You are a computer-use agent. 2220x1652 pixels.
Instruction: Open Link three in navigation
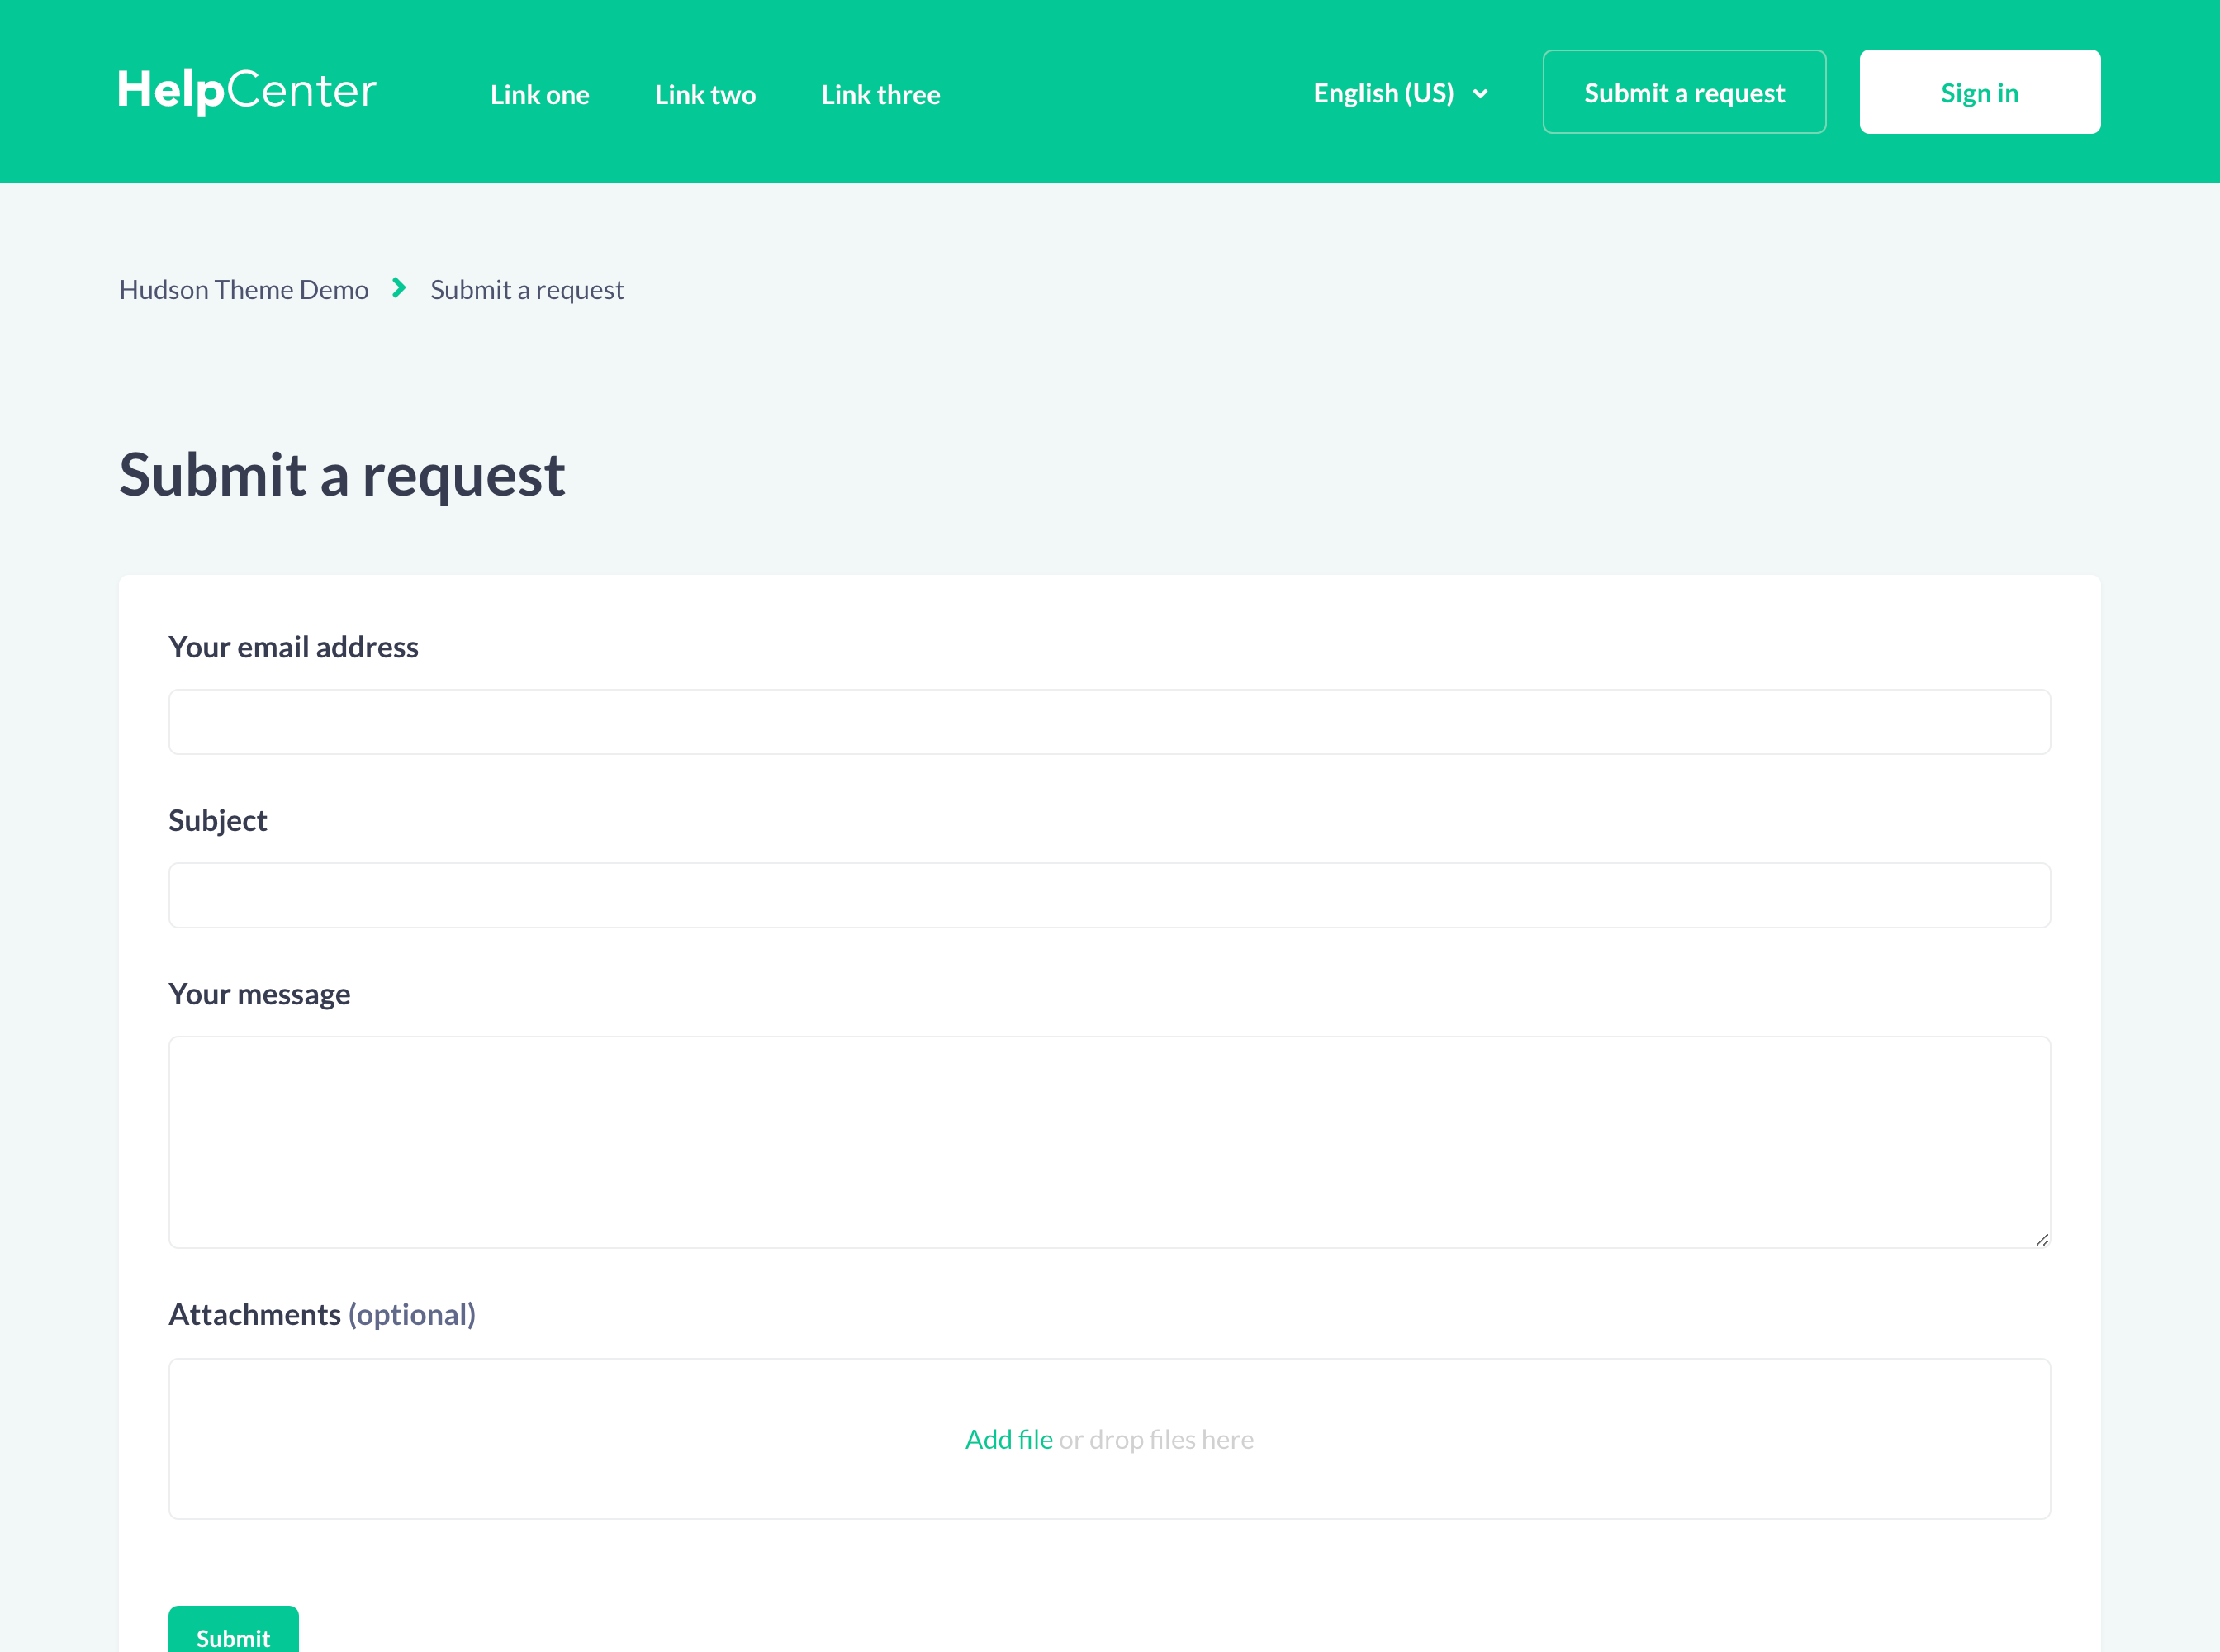(880, 95)
